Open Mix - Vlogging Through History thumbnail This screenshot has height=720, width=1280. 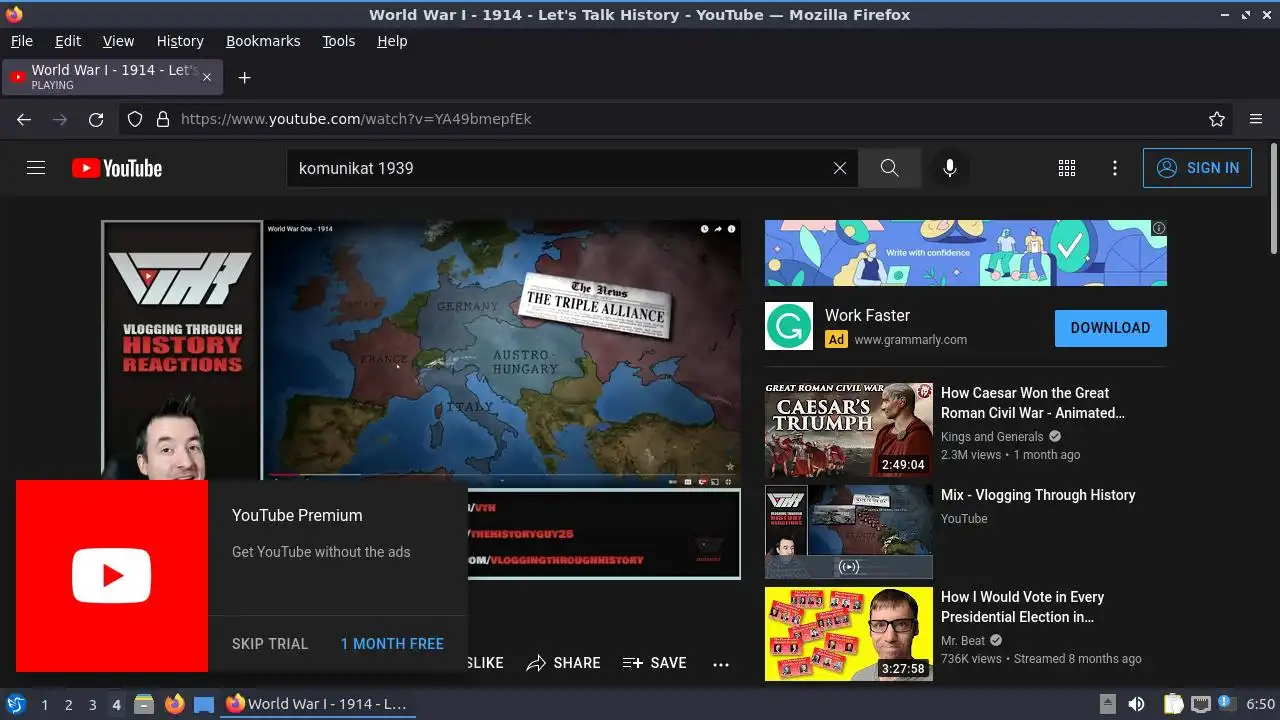[849, 532]
